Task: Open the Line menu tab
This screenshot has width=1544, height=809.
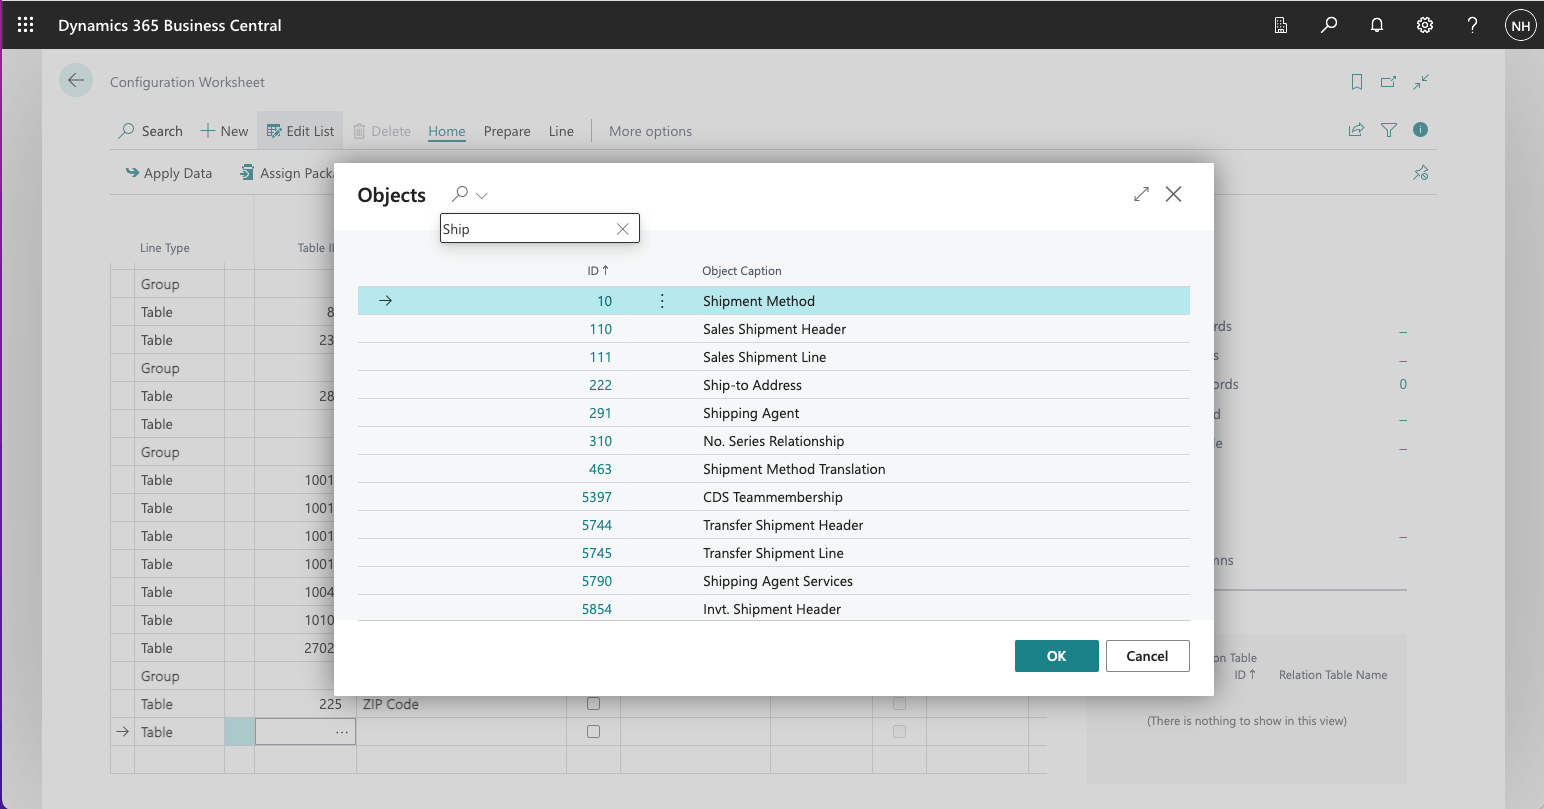Action: [x=561, y=131]
